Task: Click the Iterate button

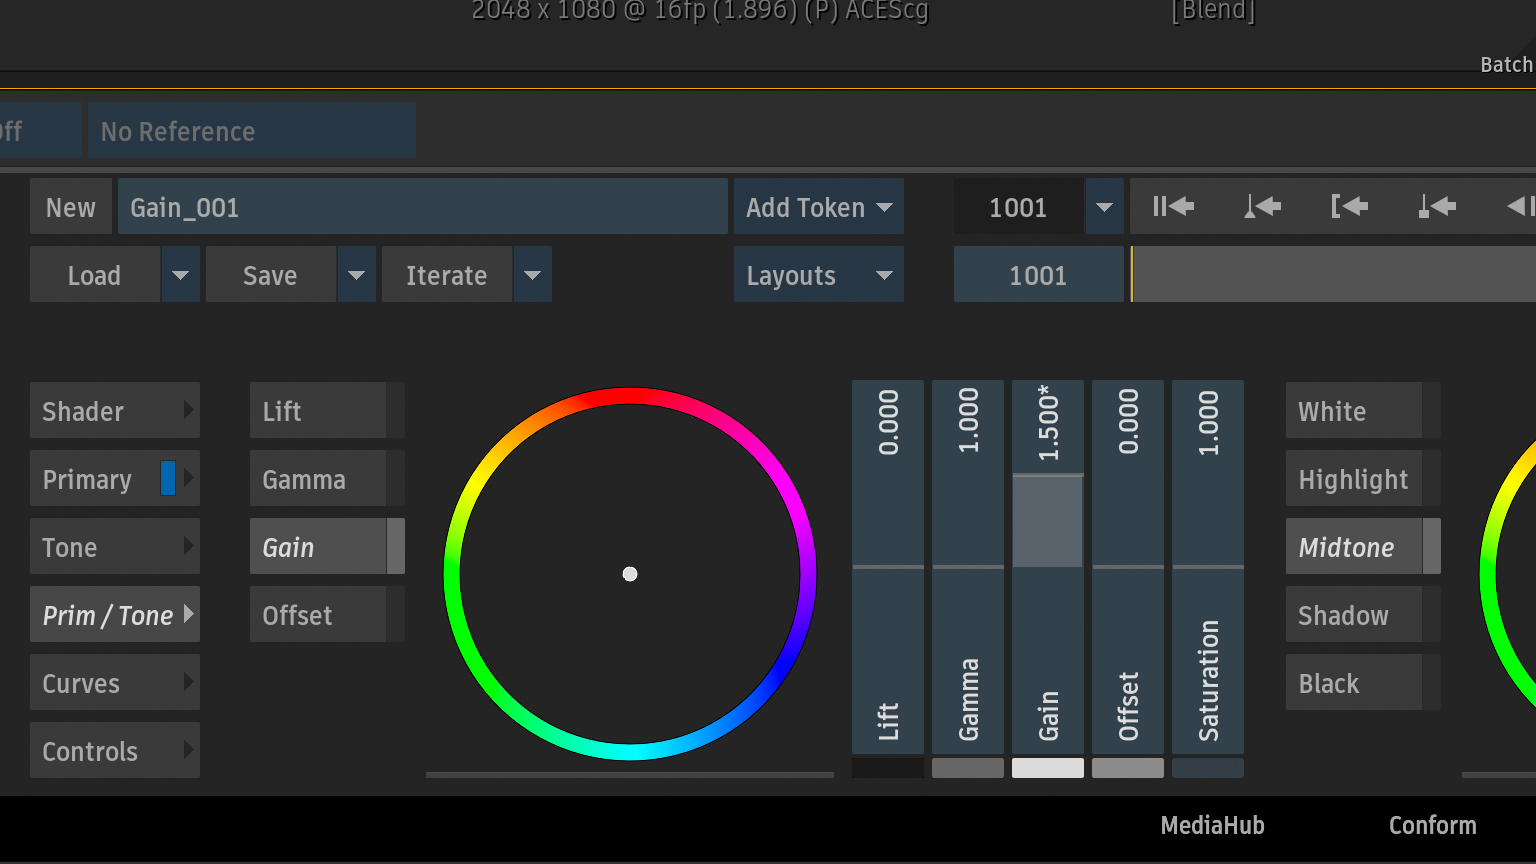Action: (447, 274)
